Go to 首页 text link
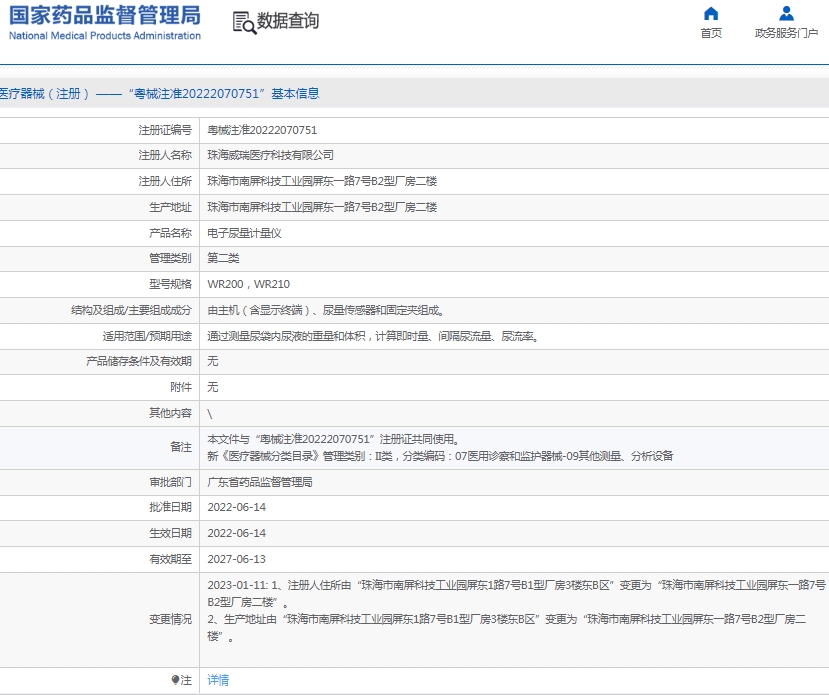 pyautogui.click(x=711, y=33)
